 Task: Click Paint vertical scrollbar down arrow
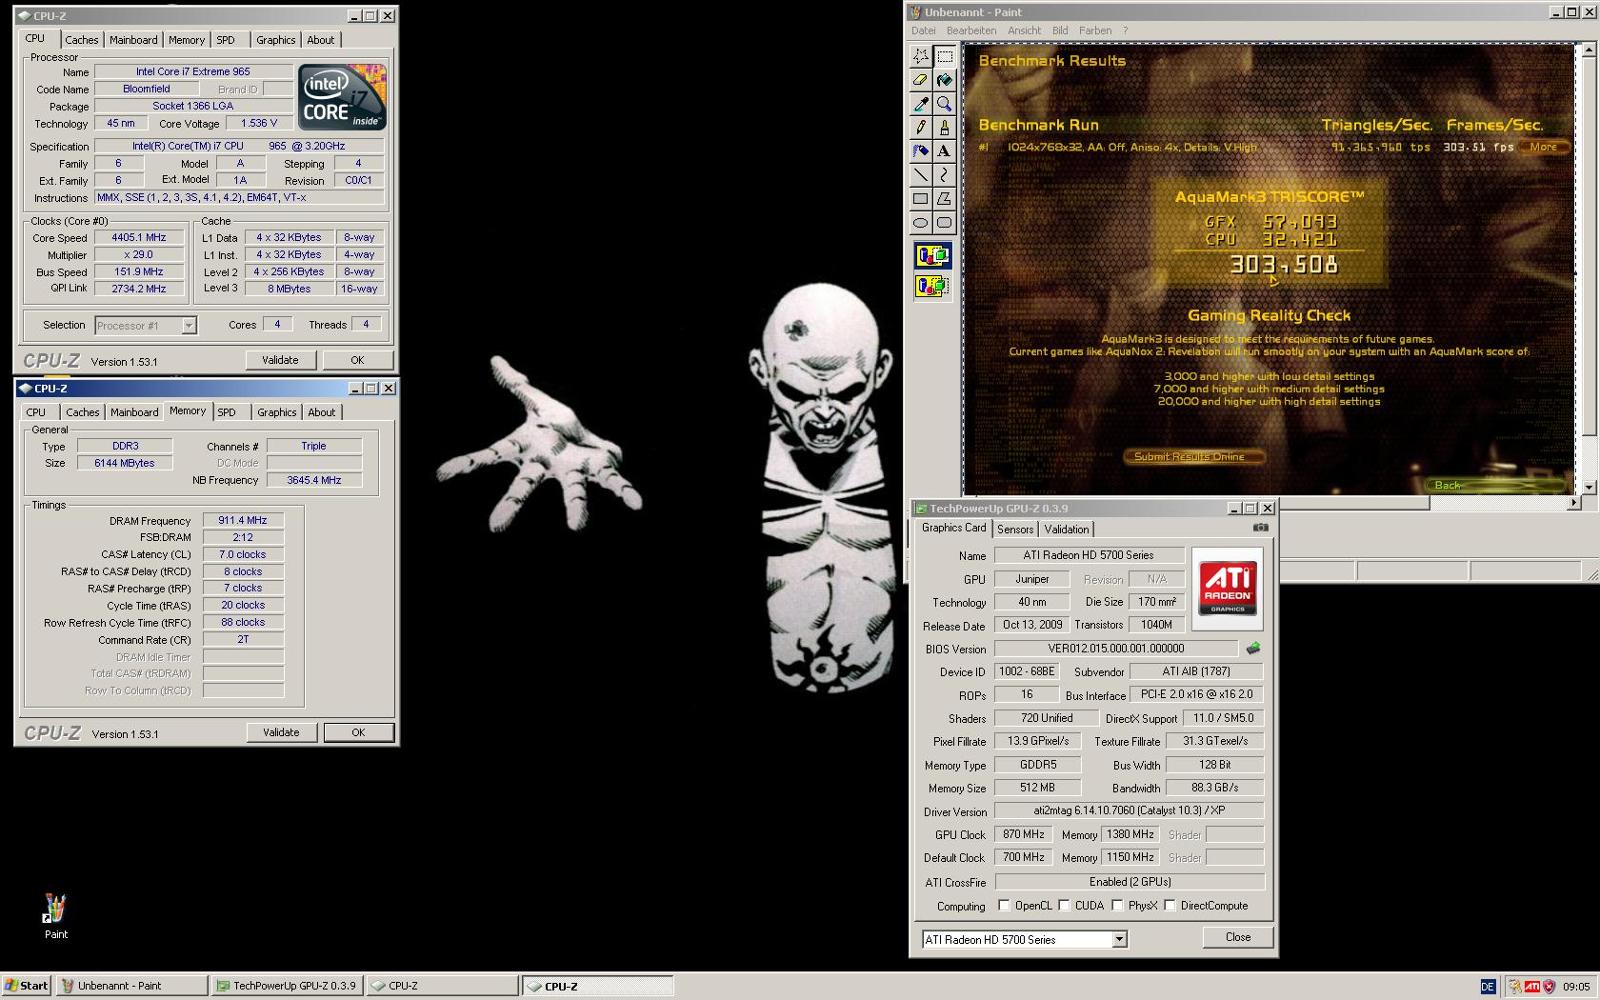click(x=1589, y=487)
